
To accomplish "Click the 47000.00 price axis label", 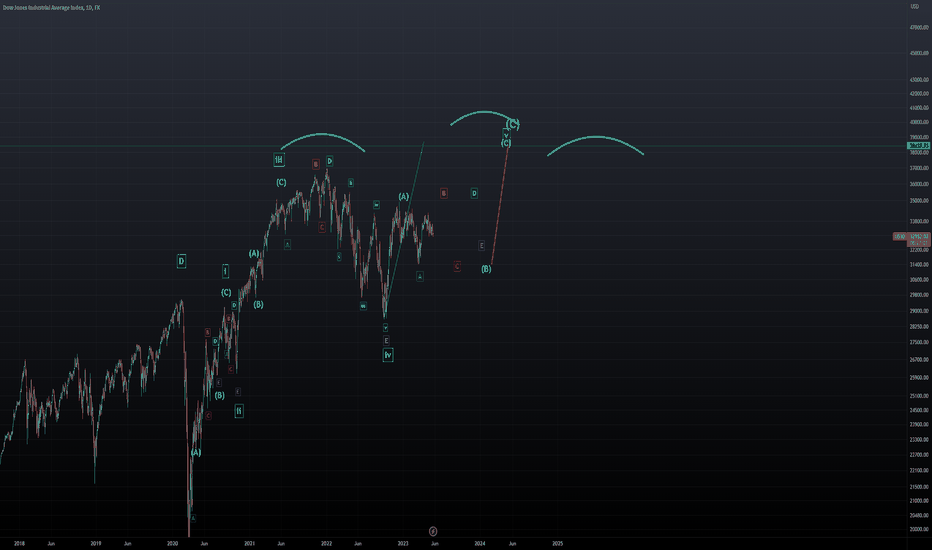I will 919,27.
